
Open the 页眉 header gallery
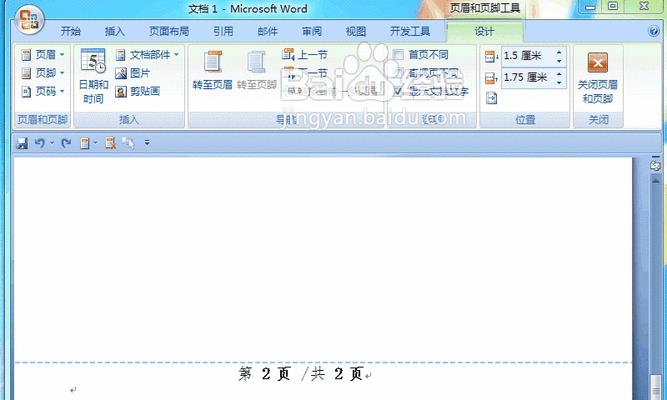pos(43,54)
